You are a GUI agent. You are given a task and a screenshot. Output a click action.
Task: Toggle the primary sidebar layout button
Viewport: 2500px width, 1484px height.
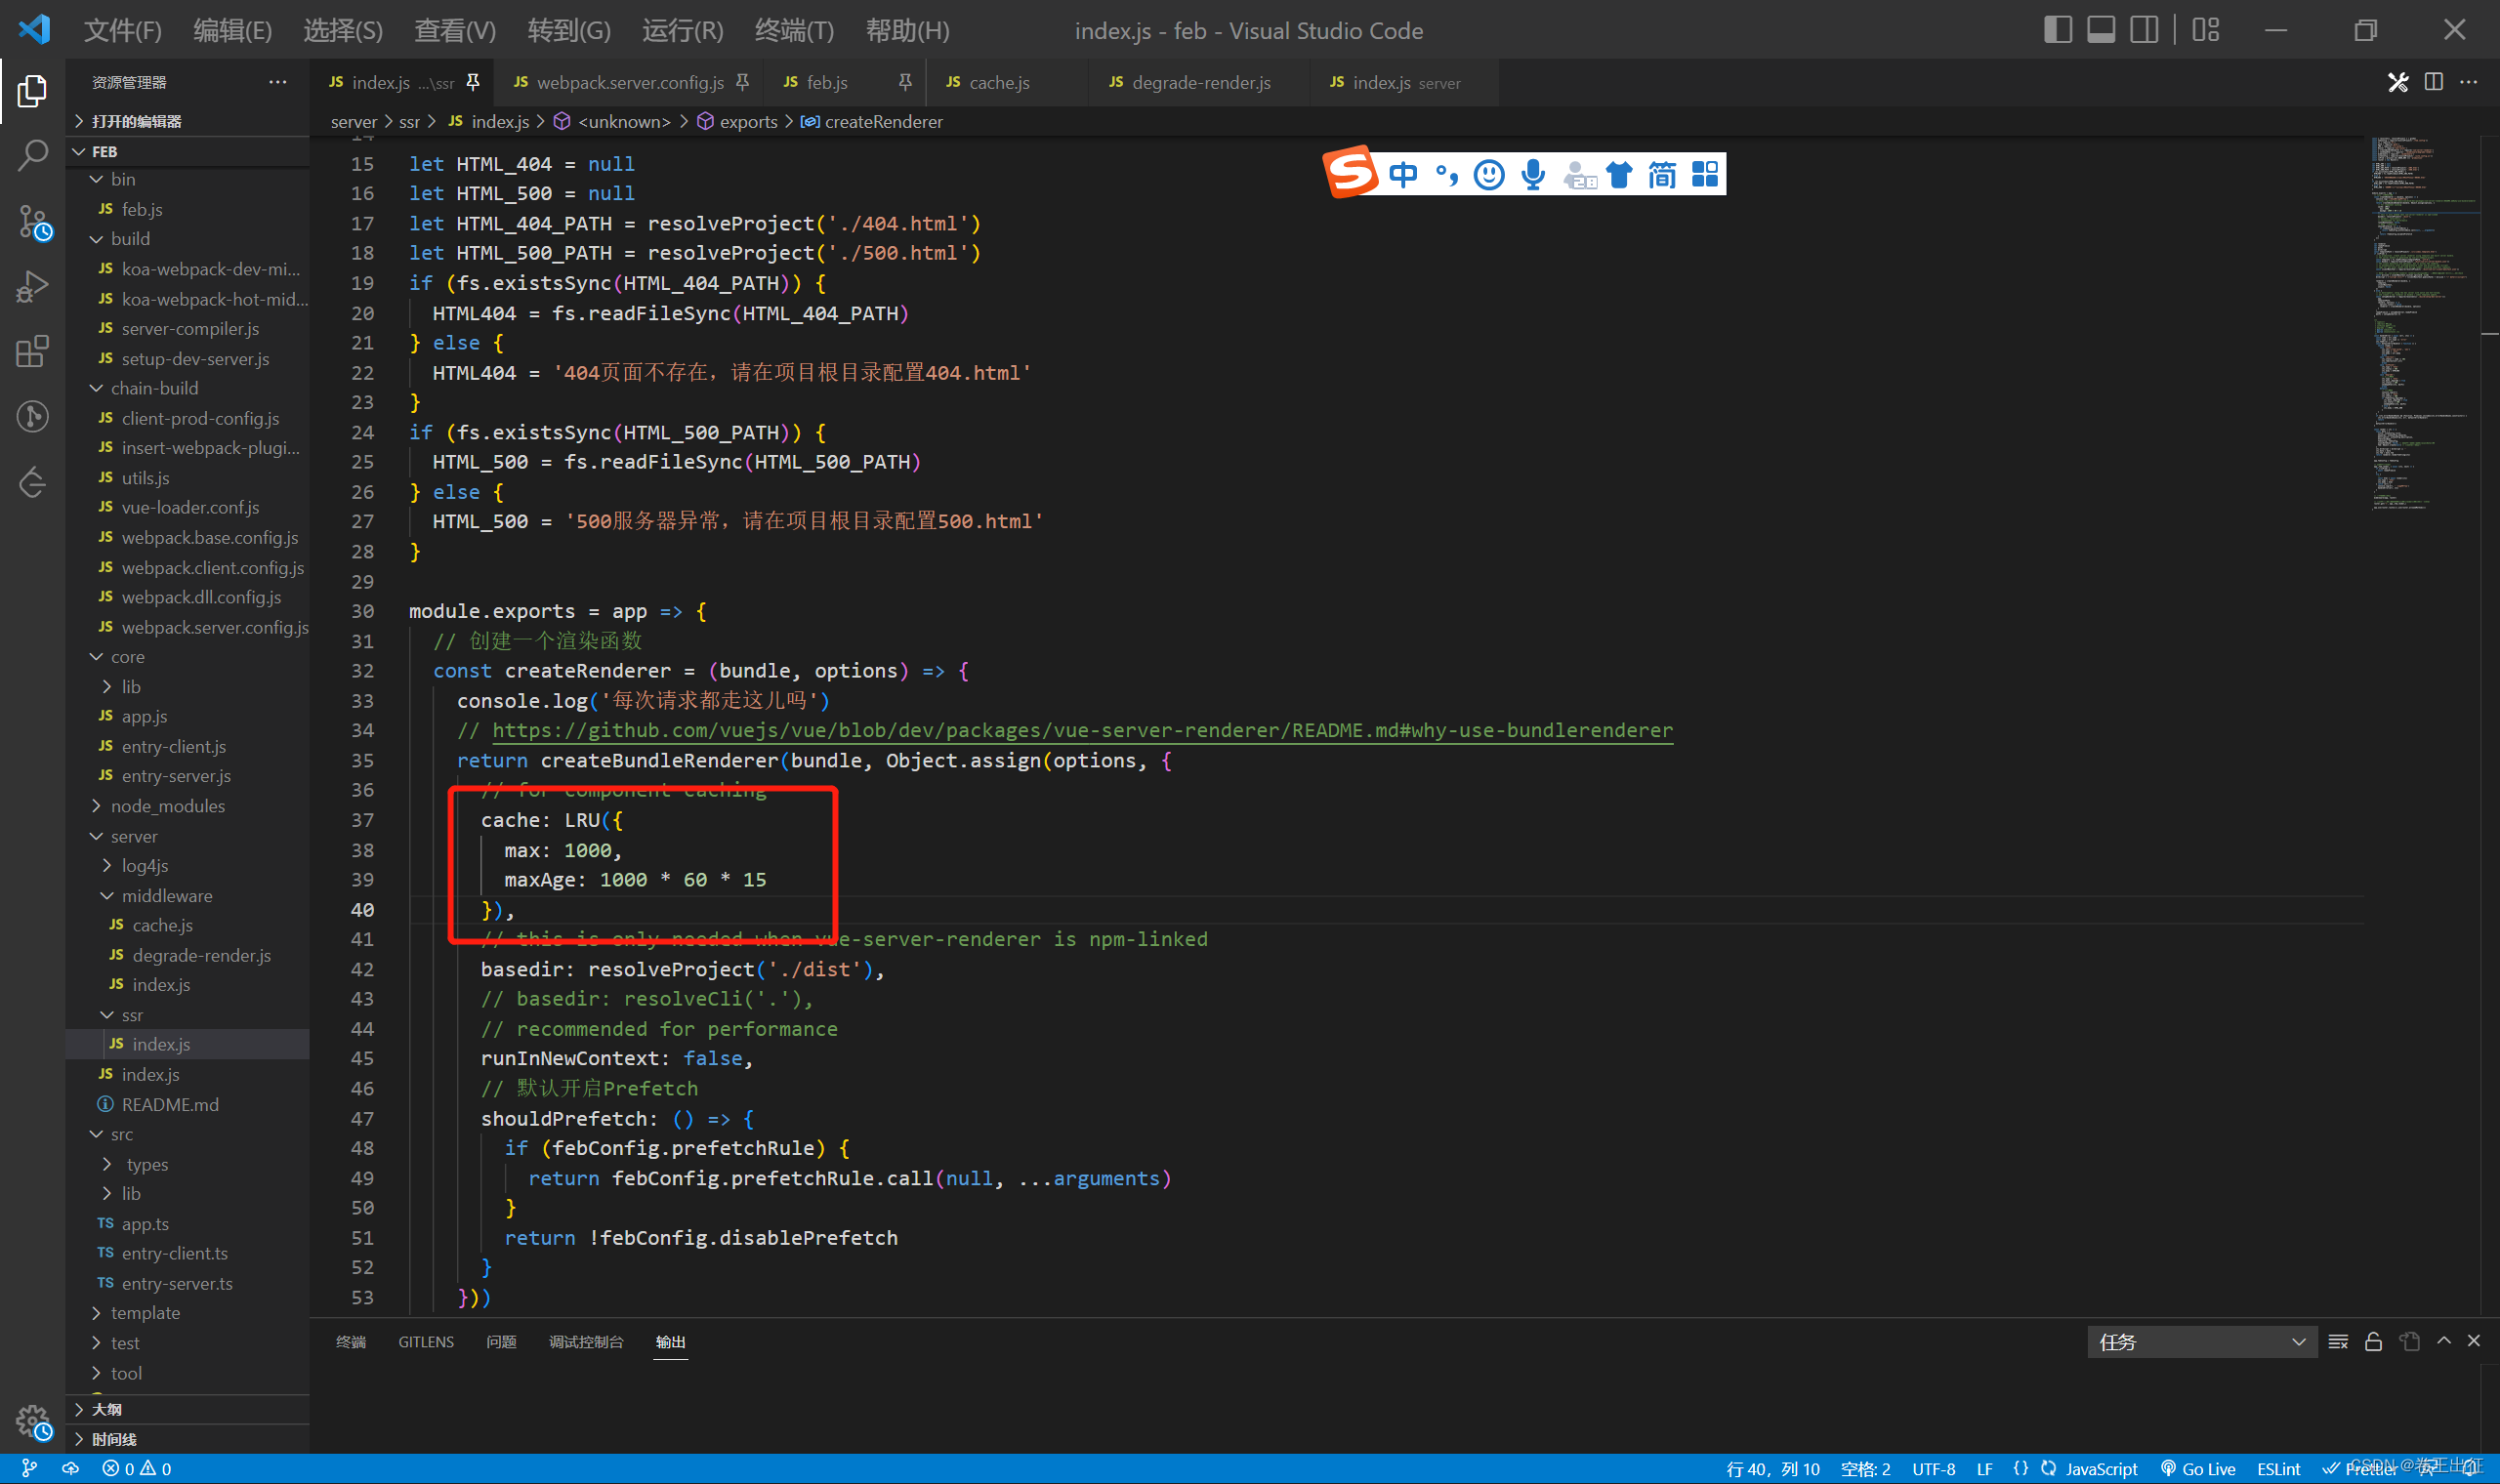pyautogui.click(x=2057, y=30)
